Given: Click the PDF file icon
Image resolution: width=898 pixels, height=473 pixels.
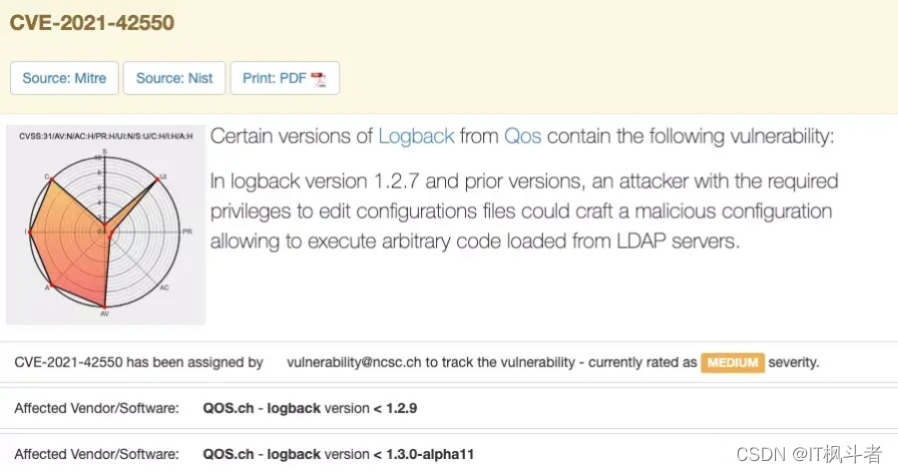Looking at the screenshot, I should coord(318,79).
